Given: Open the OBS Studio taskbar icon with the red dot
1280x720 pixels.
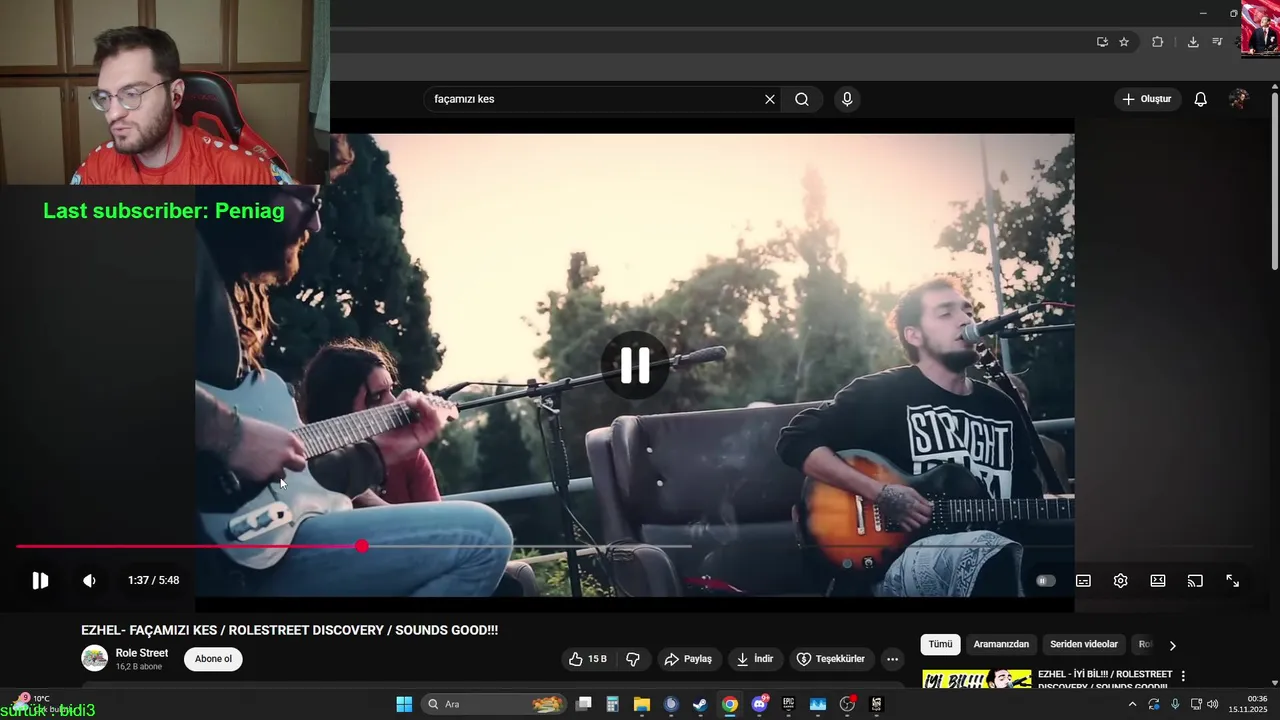Looking at the screenshot, I should pyautogui.click(x=848, y=704).
